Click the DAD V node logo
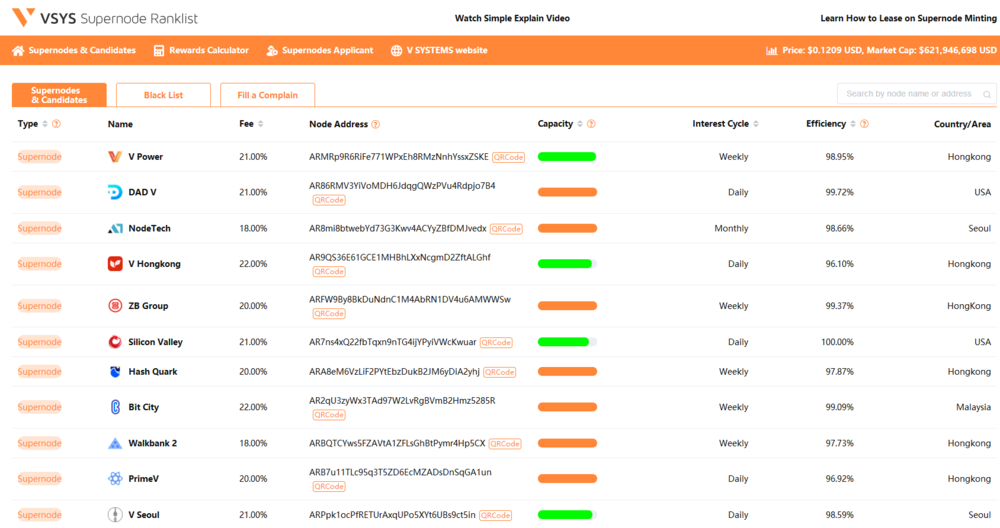 pos(115,192)
